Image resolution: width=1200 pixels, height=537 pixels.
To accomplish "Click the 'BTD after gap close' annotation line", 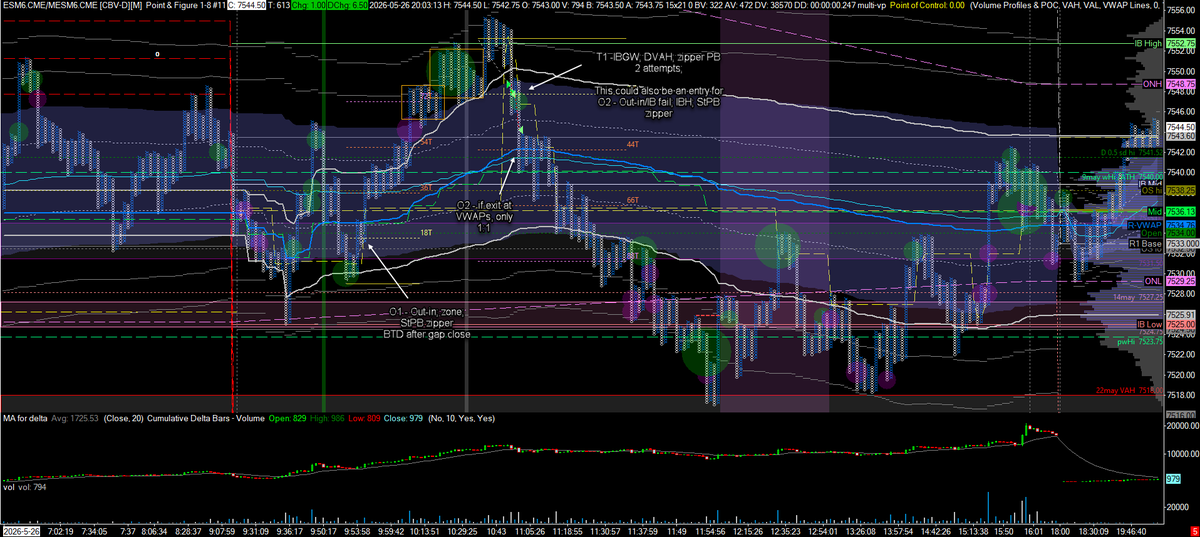I will coord(426,334).
